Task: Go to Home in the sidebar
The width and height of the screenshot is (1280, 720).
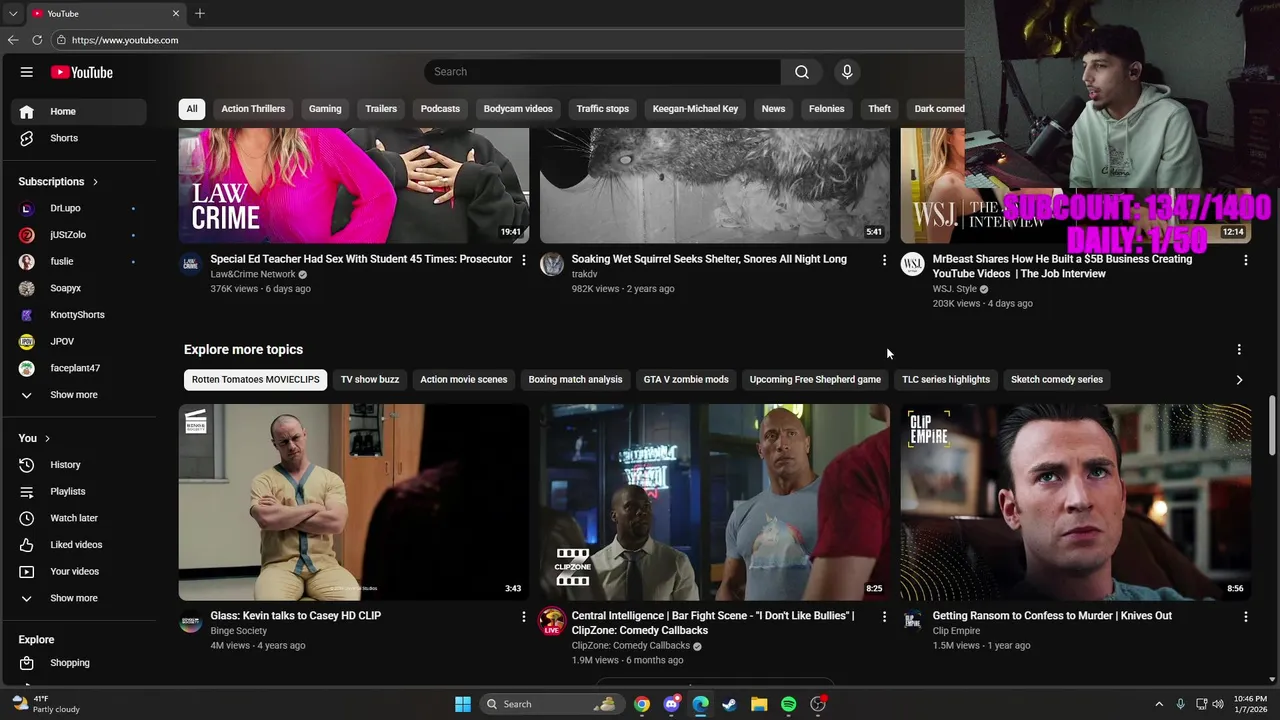Action: click(77, 111)
